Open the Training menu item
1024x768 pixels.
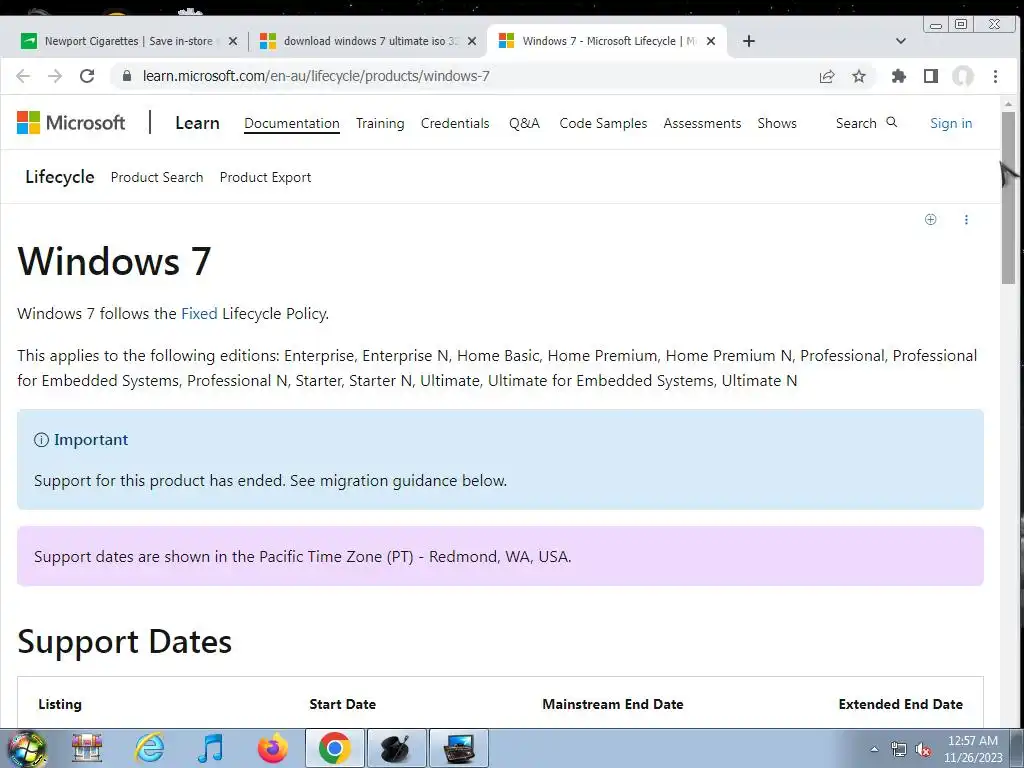[x=380, y=123]
